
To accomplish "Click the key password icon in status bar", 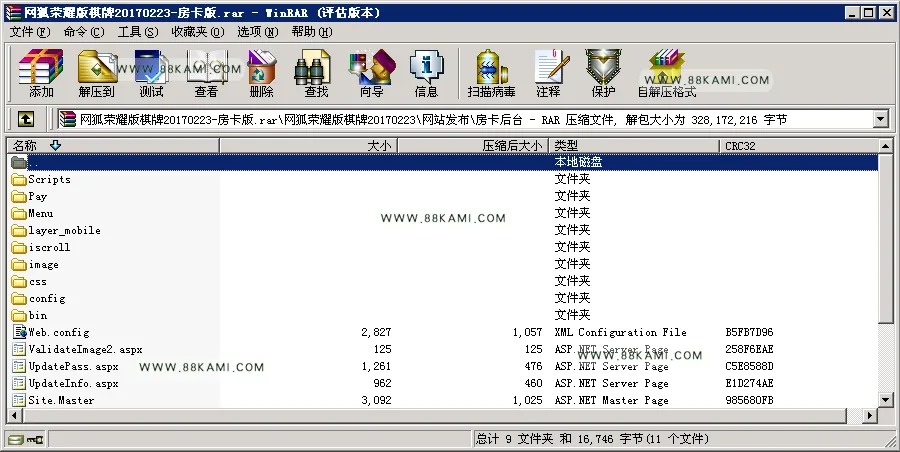I will 35,440.
